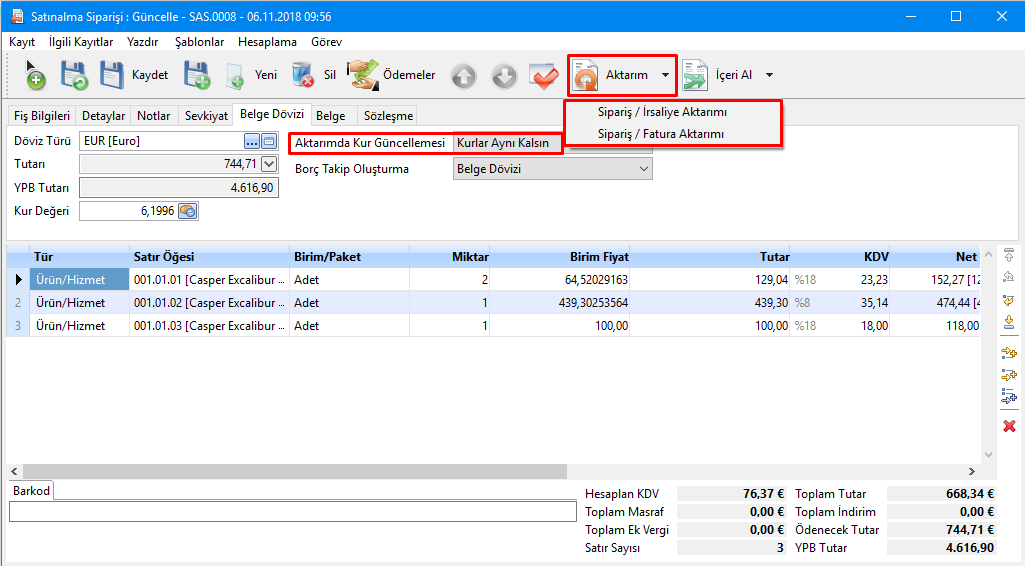Switch to the Notlar tab
The height and width of the screenshot is (566, 1025).
point(154,116)
